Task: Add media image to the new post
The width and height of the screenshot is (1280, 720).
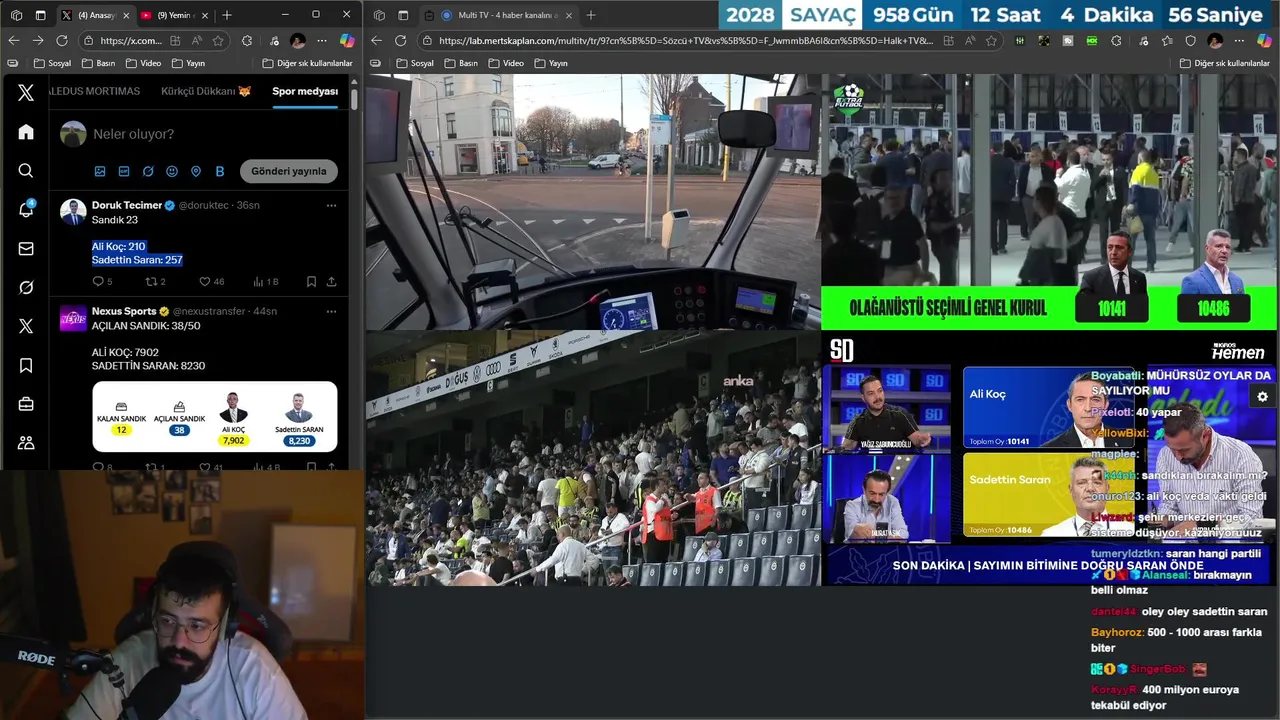Action: [100, 171]
